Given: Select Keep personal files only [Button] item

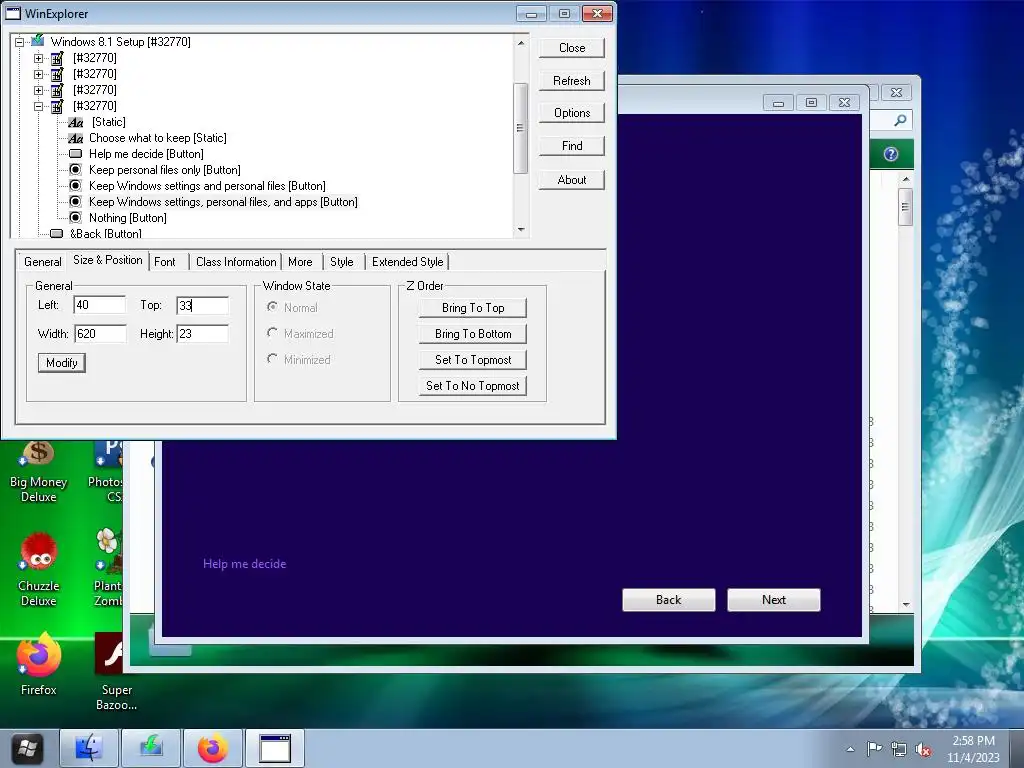Looking at the screenshot, I should tap(165, 170).
